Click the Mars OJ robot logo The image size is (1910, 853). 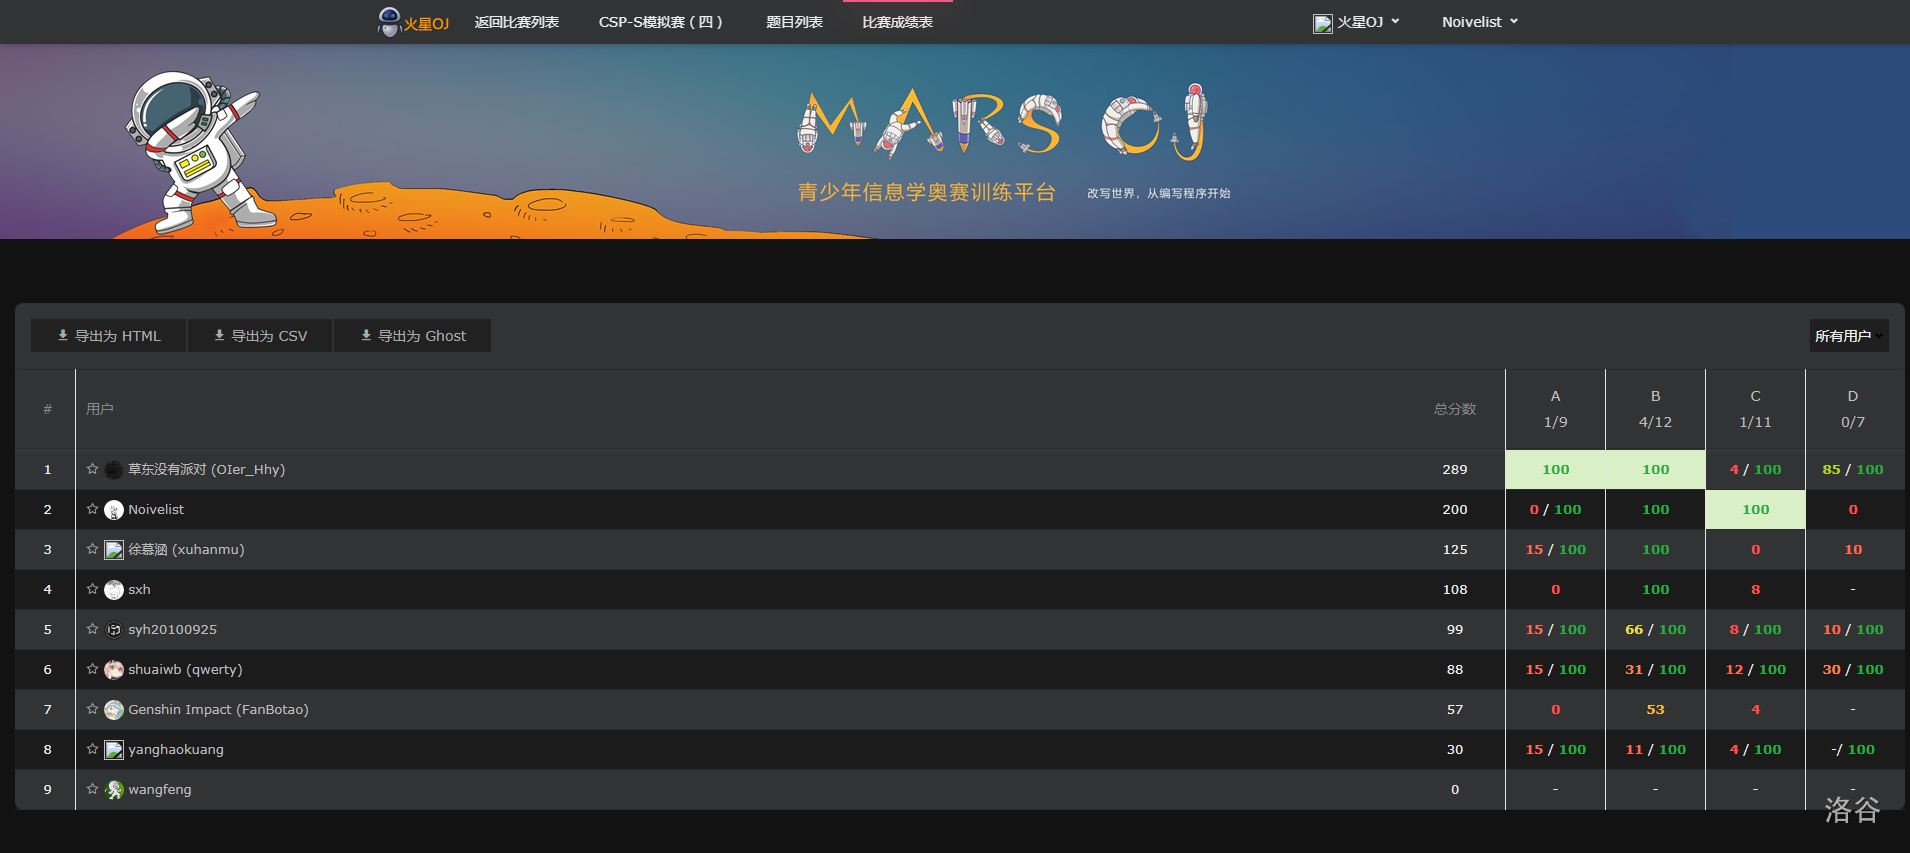[389, 21]
